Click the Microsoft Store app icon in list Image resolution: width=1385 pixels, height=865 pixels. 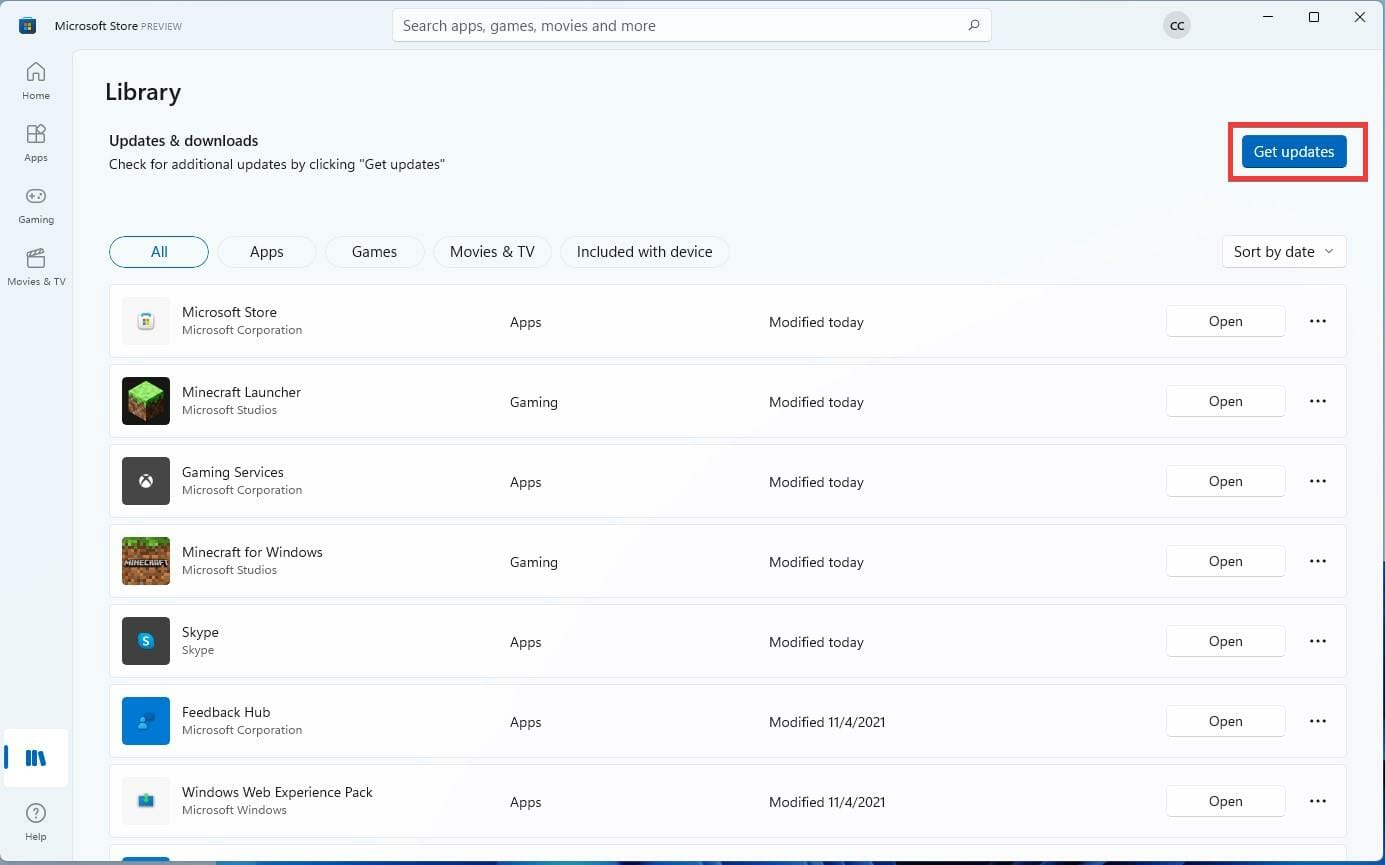click(x=146, y=321)
